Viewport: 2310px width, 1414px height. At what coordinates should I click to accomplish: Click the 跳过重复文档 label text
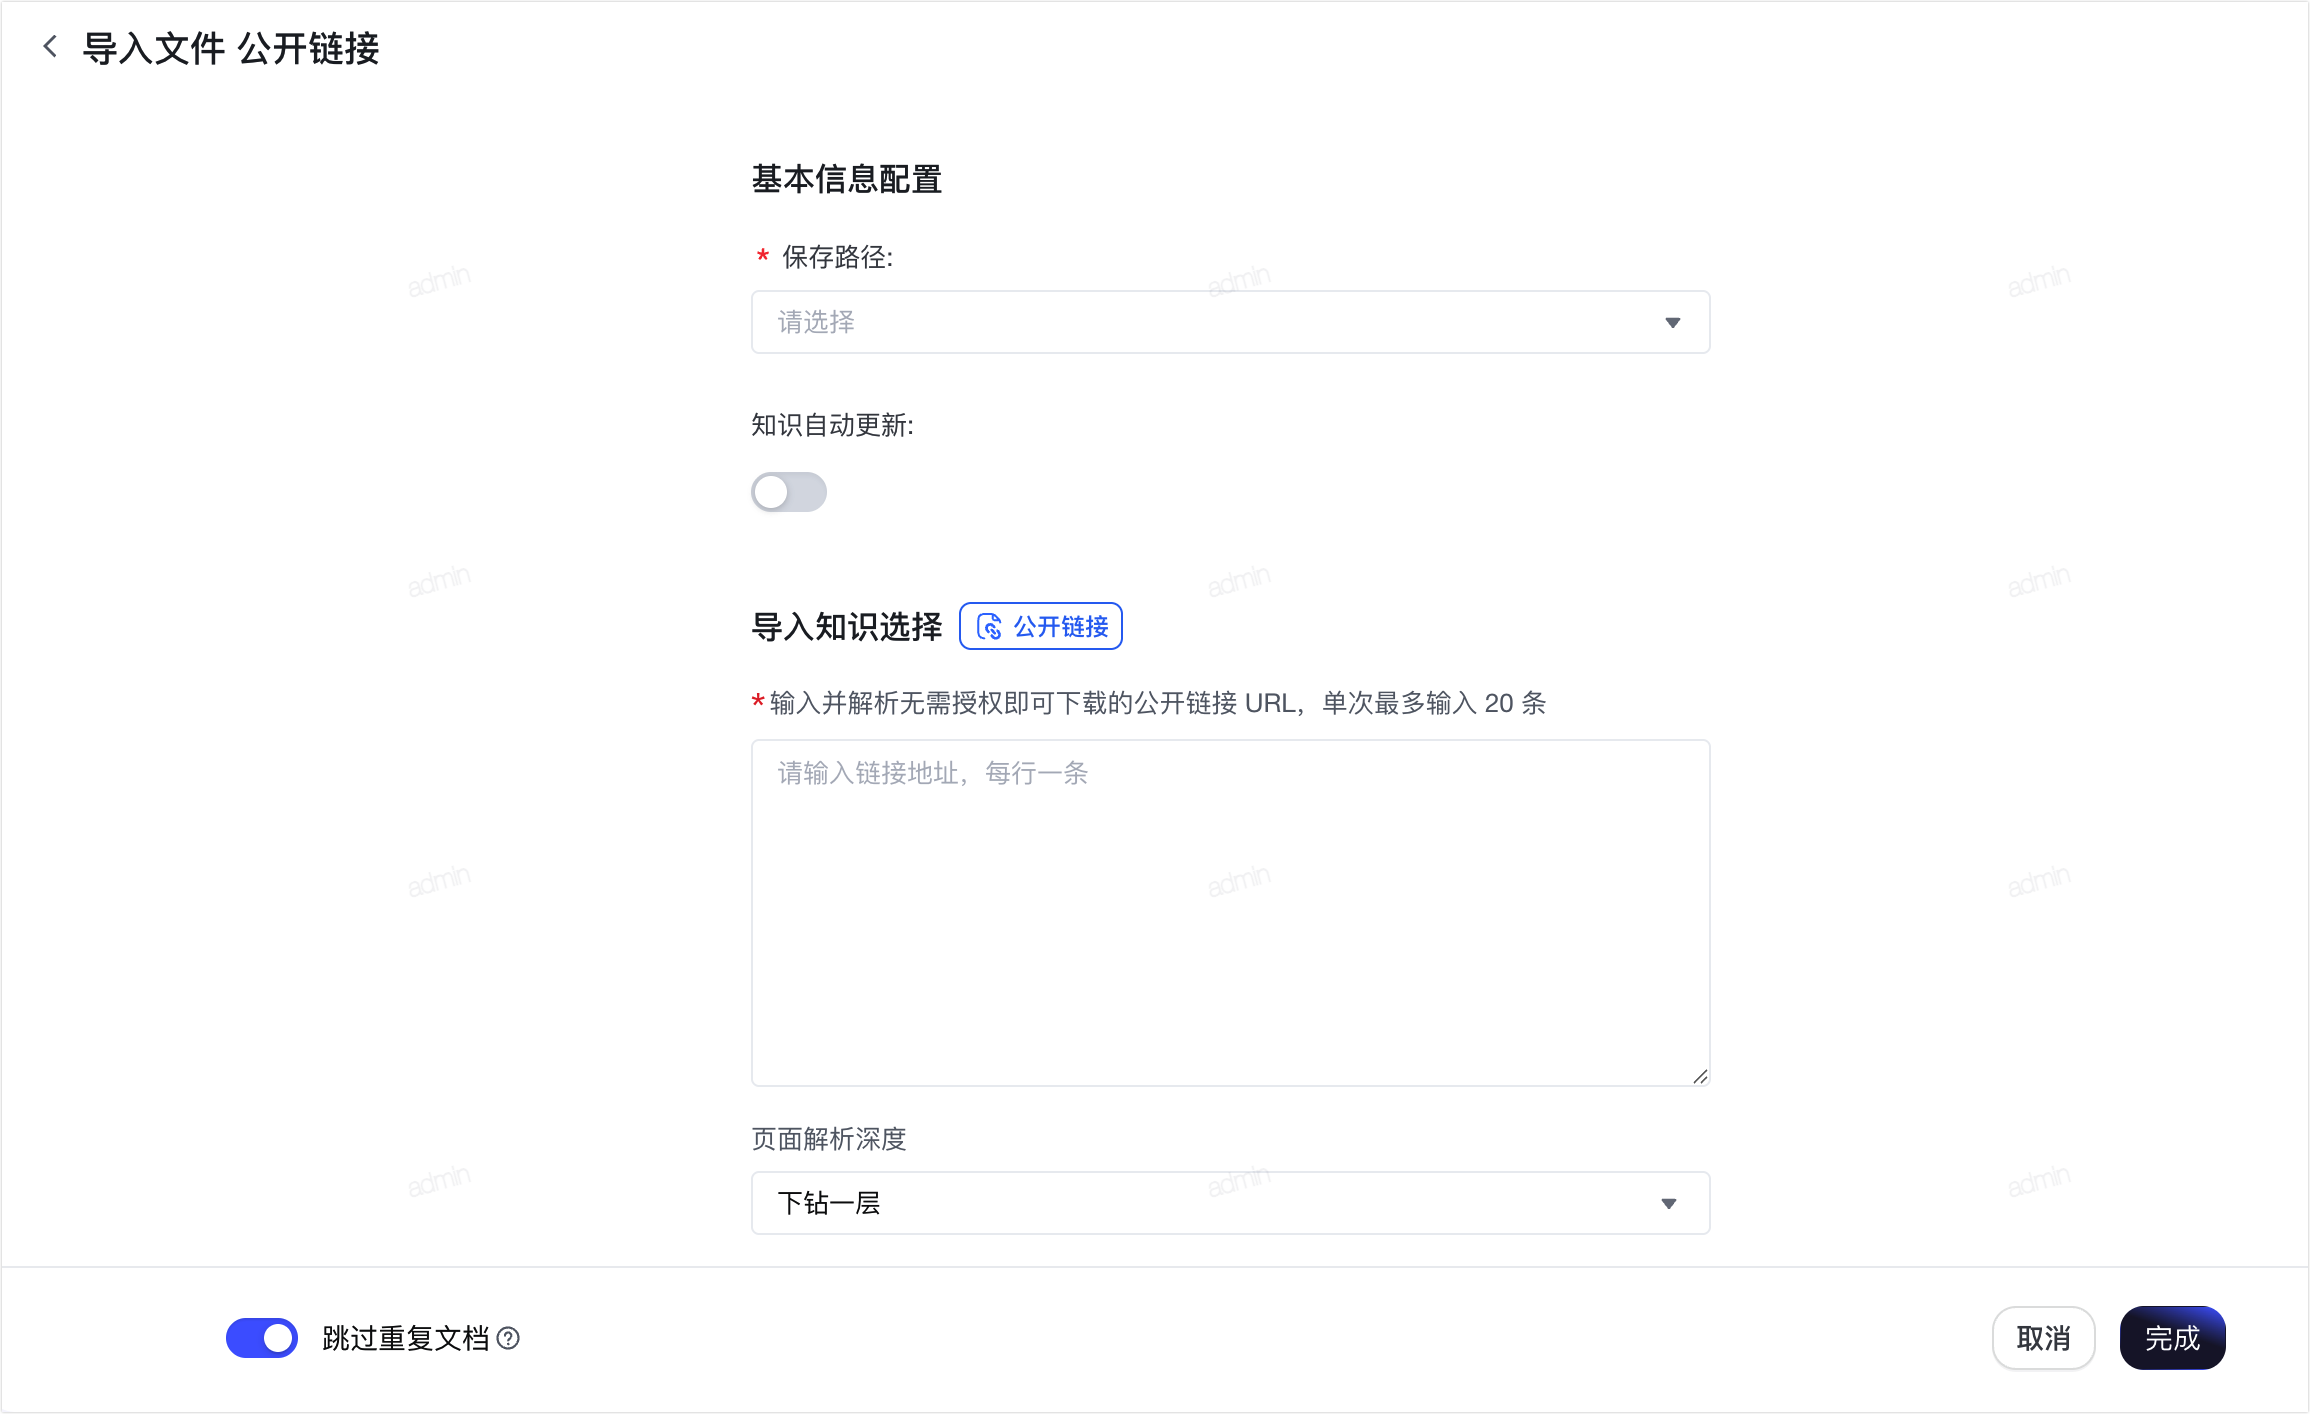point(406,1338)
